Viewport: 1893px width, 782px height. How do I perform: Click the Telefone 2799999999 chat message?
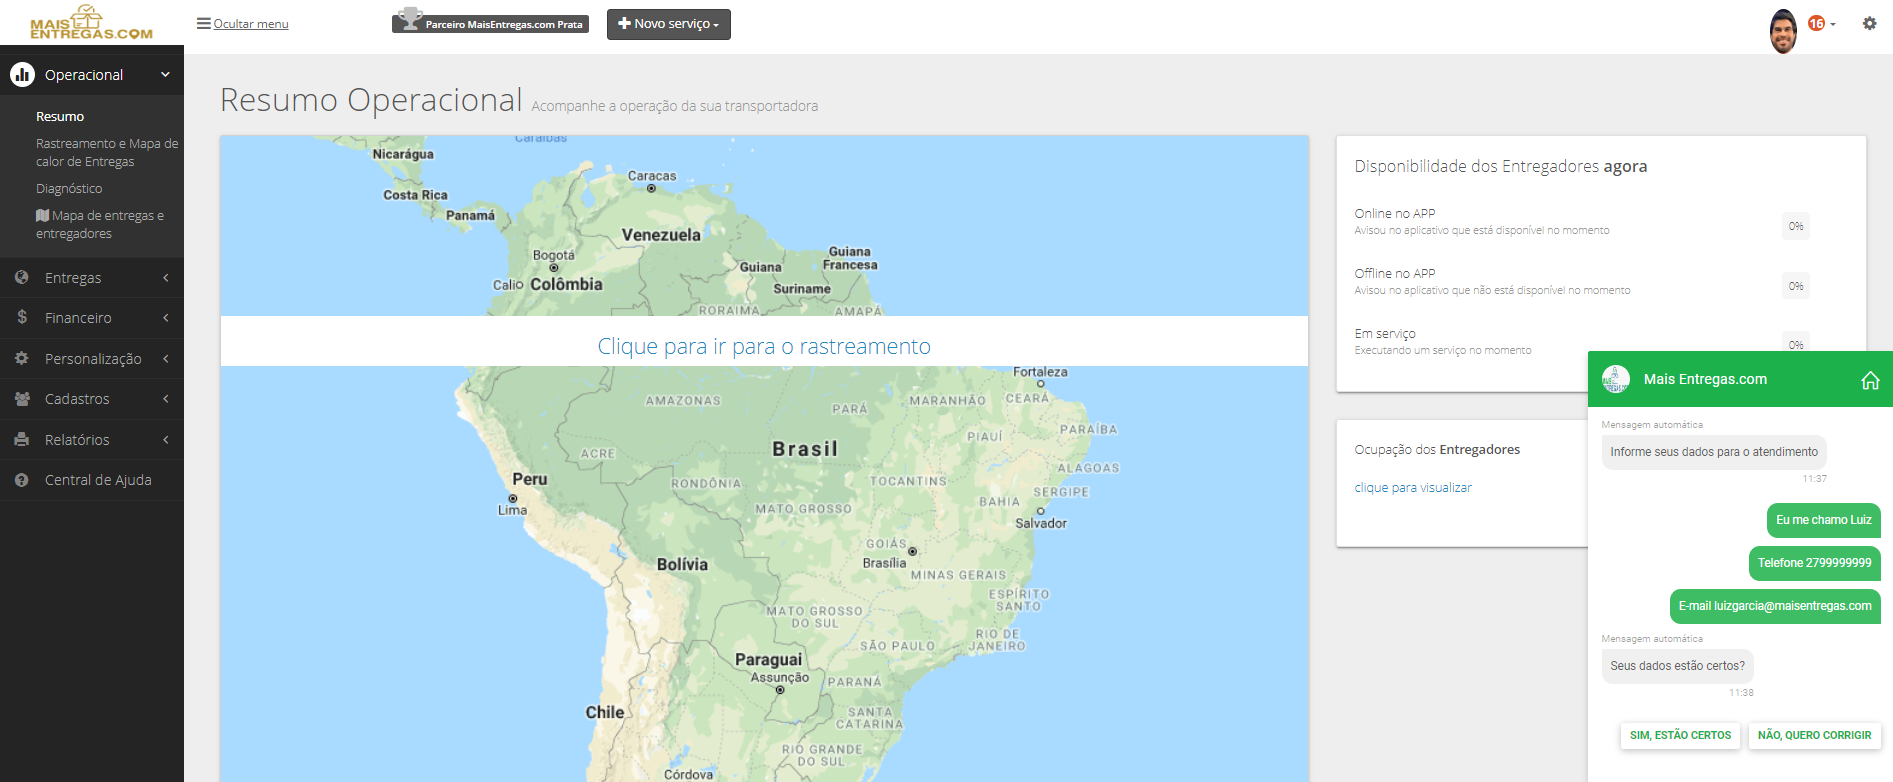(1814, 563)
